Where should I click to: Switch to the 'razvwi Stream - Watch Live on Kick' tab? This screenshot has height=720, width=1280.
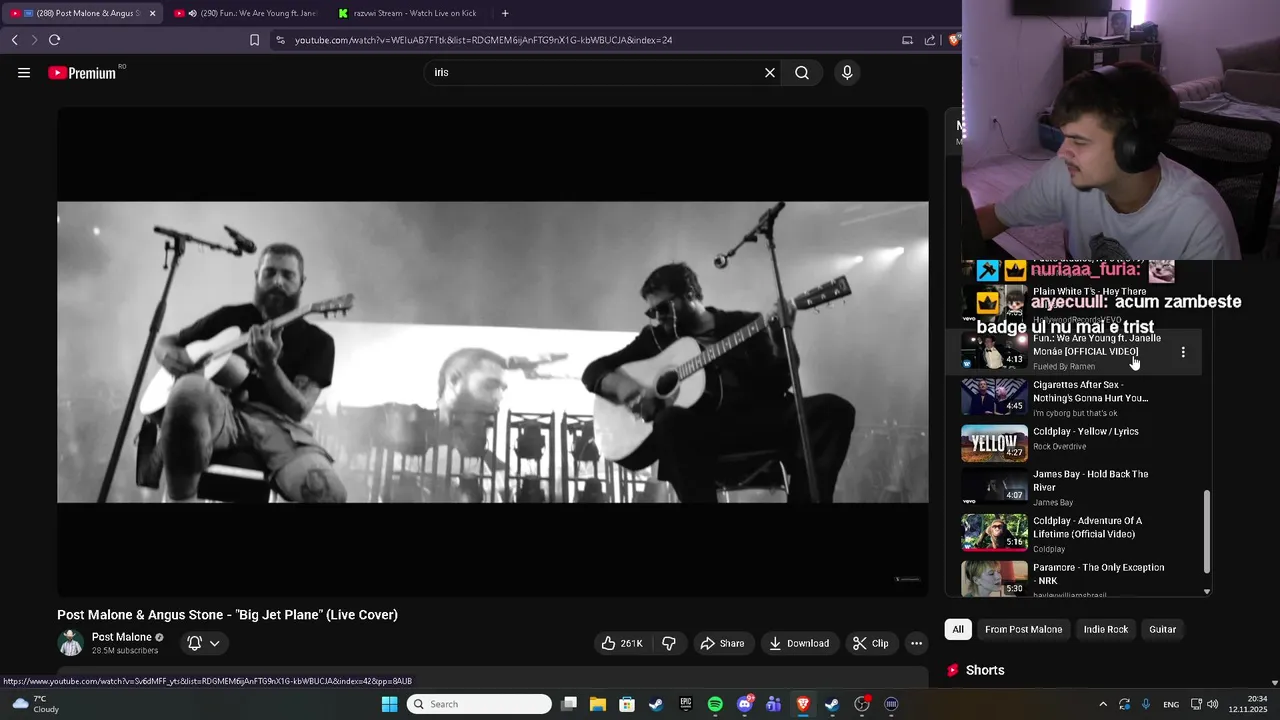(410, 13)
